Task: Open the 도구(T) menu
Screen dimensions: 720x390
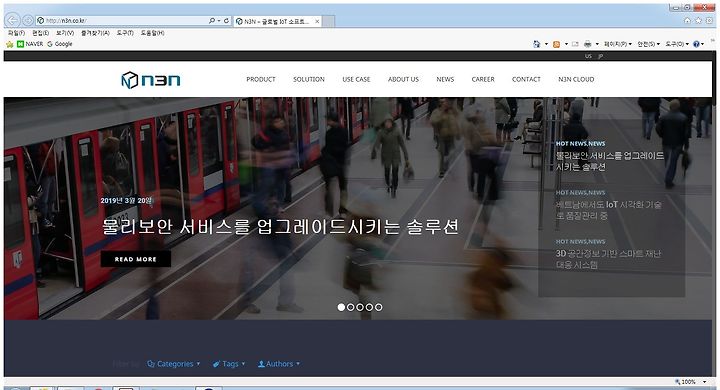Action: pyautogui.click(x=125, y=33)
